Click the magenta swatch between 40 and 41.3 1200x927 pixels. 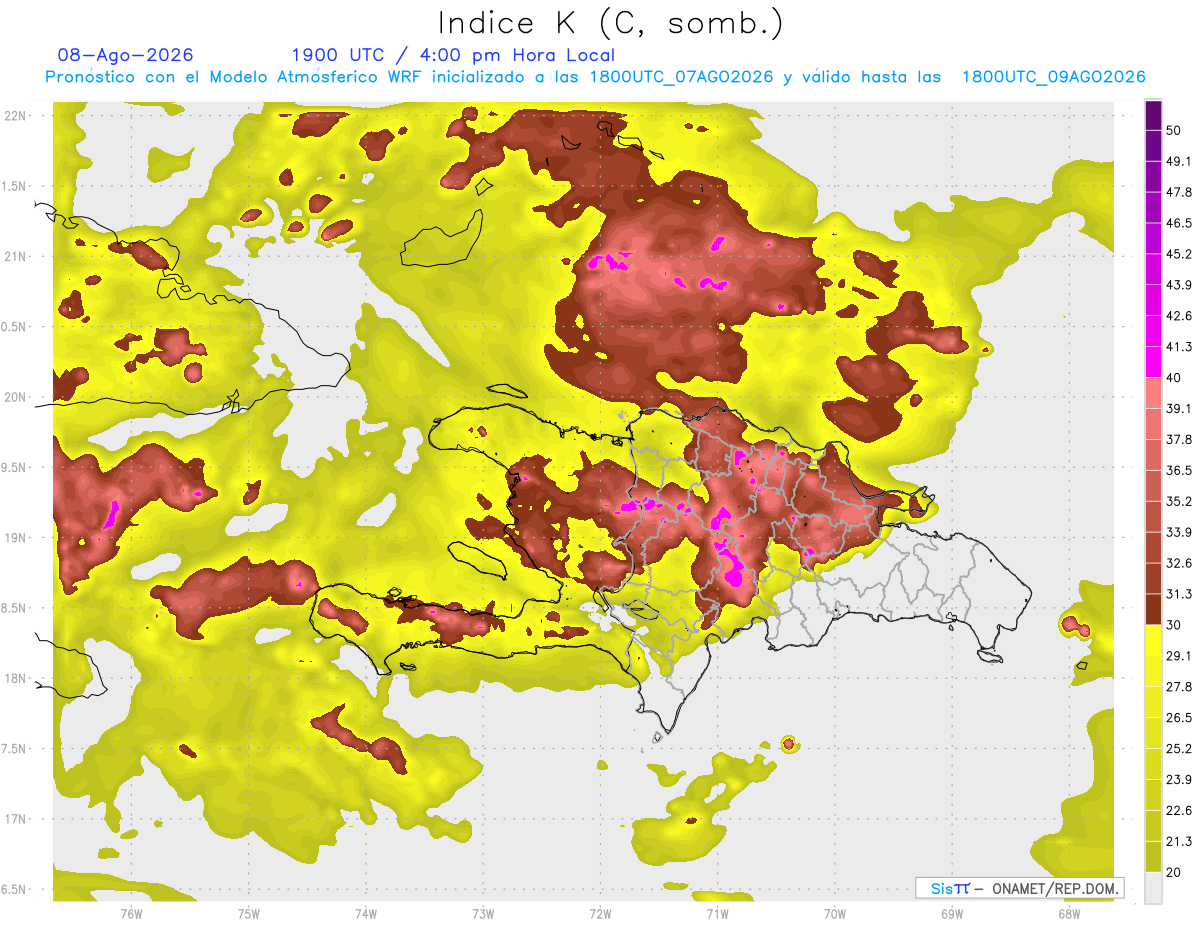tap(1153, 362)
